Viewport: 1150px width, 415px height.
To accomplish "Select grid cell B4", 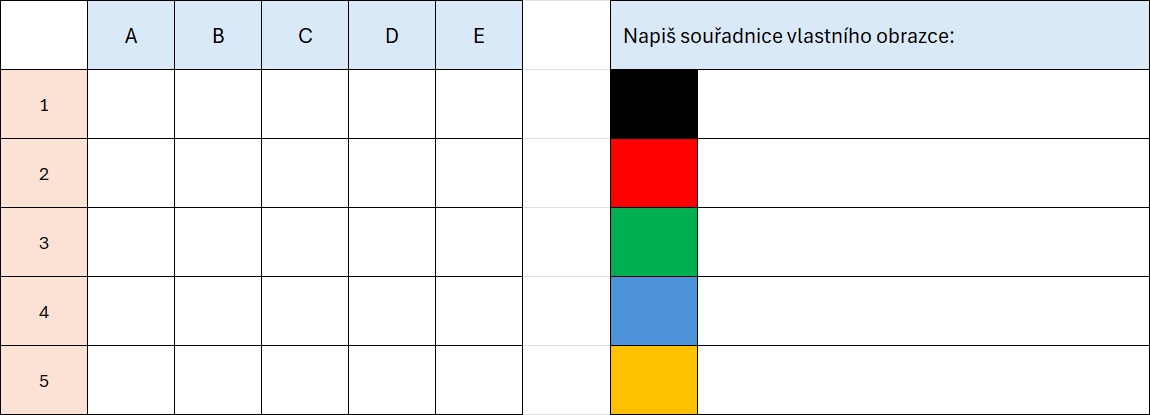I will 218,311.
